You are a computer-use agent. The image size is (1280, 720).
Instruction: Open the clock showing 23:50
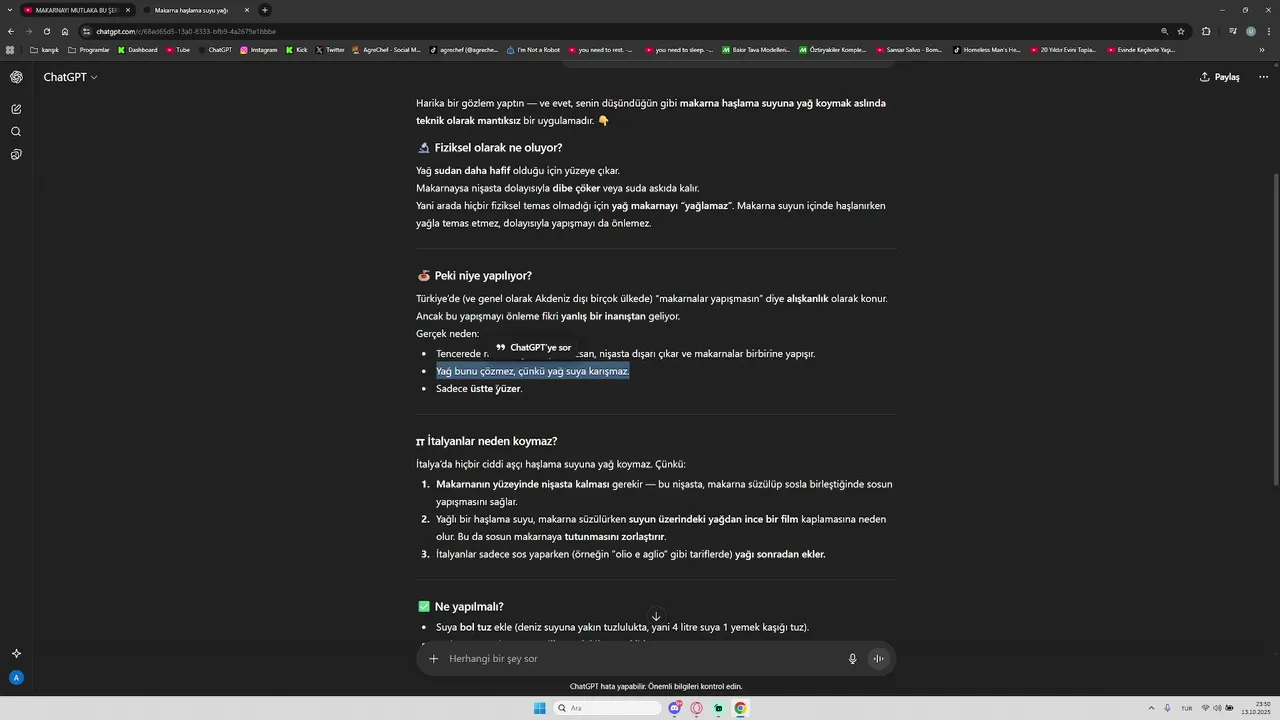click(x=1256, y=708)
